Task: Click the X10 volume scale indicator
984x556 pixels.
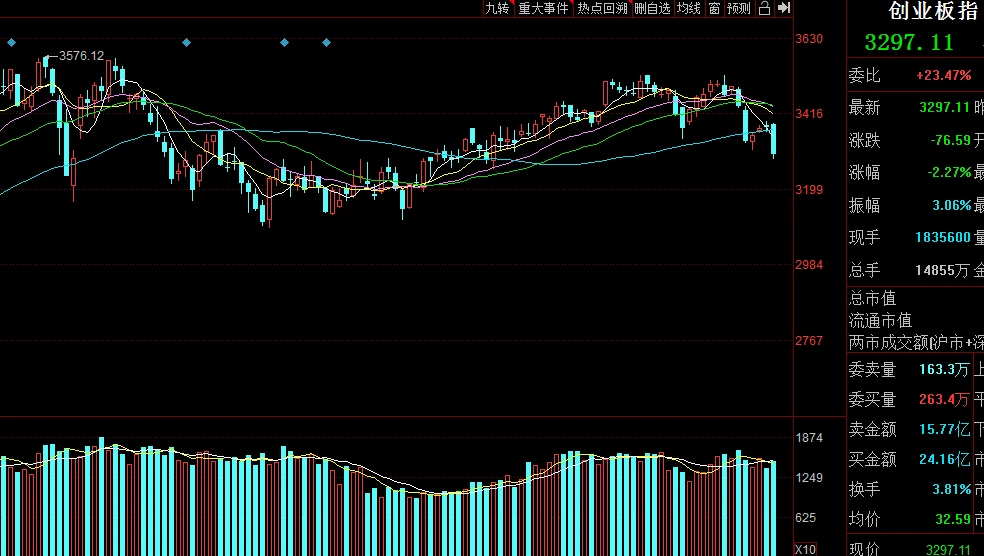Action: tap(805, 549)
